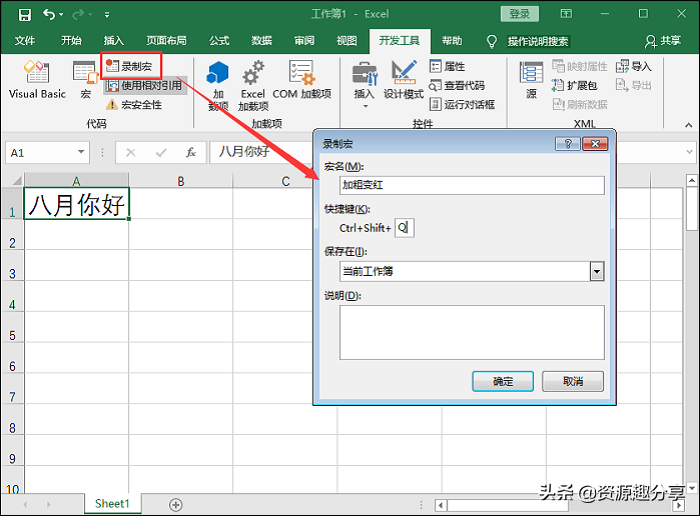Screen dimensions: 700x516
Task: Select the Sheet1 worksheet tab
Action: (x=112, y=504)
